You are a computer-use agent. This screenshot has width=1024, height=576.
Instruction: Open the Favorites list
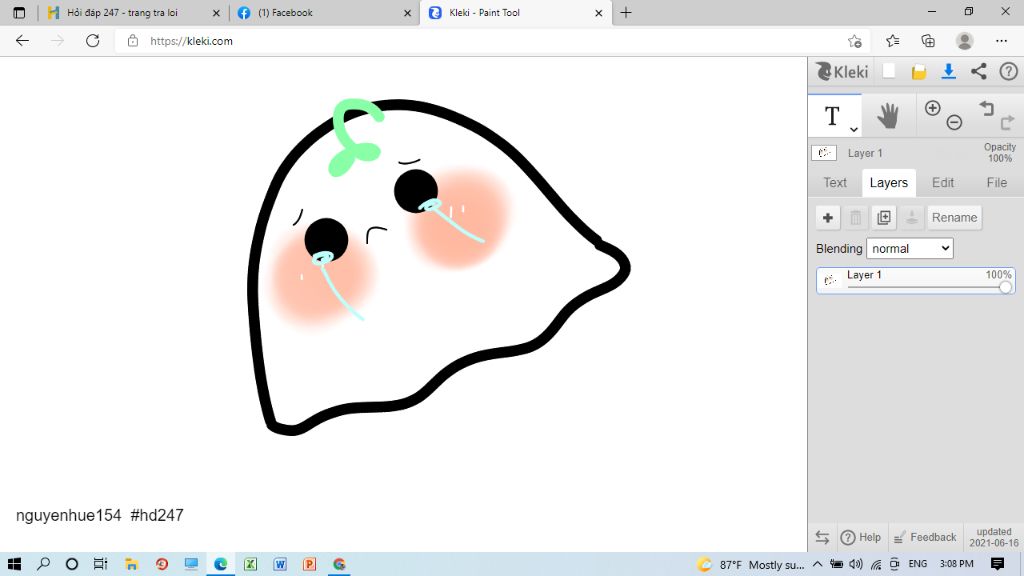[x=893, y=40]
